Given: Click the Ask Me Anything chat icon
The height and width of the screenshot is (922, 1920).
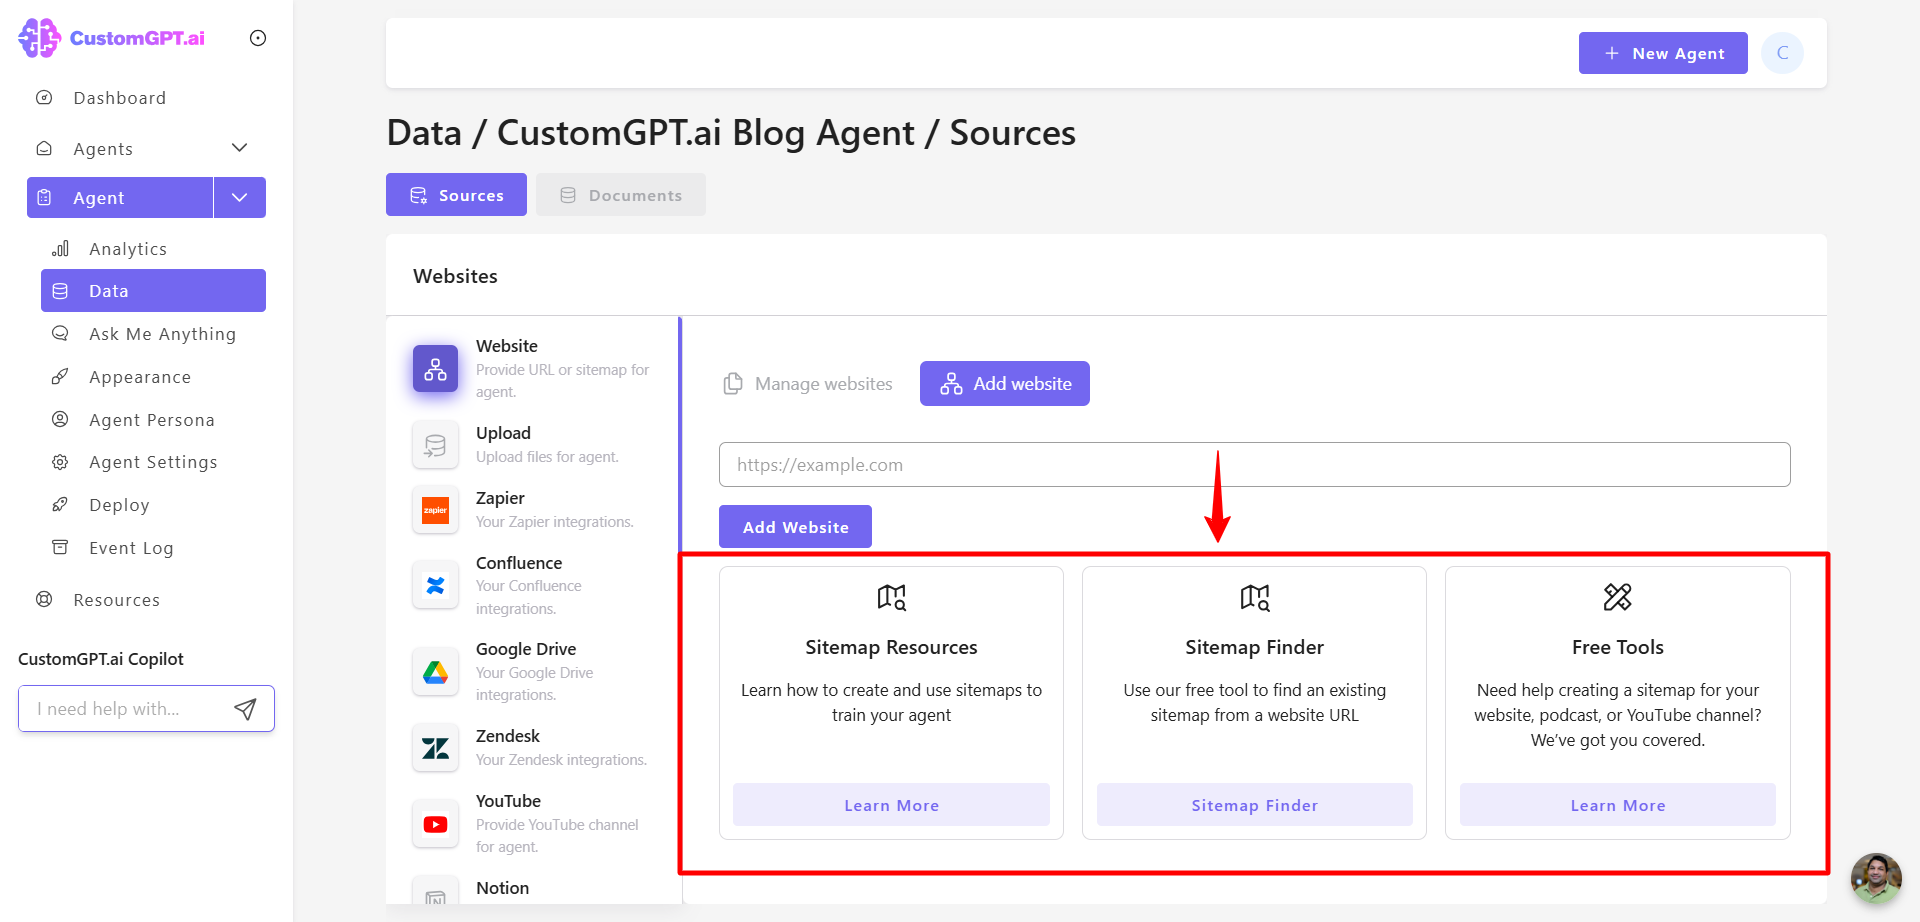Looking at the screenshot, I should pos(60,334).
